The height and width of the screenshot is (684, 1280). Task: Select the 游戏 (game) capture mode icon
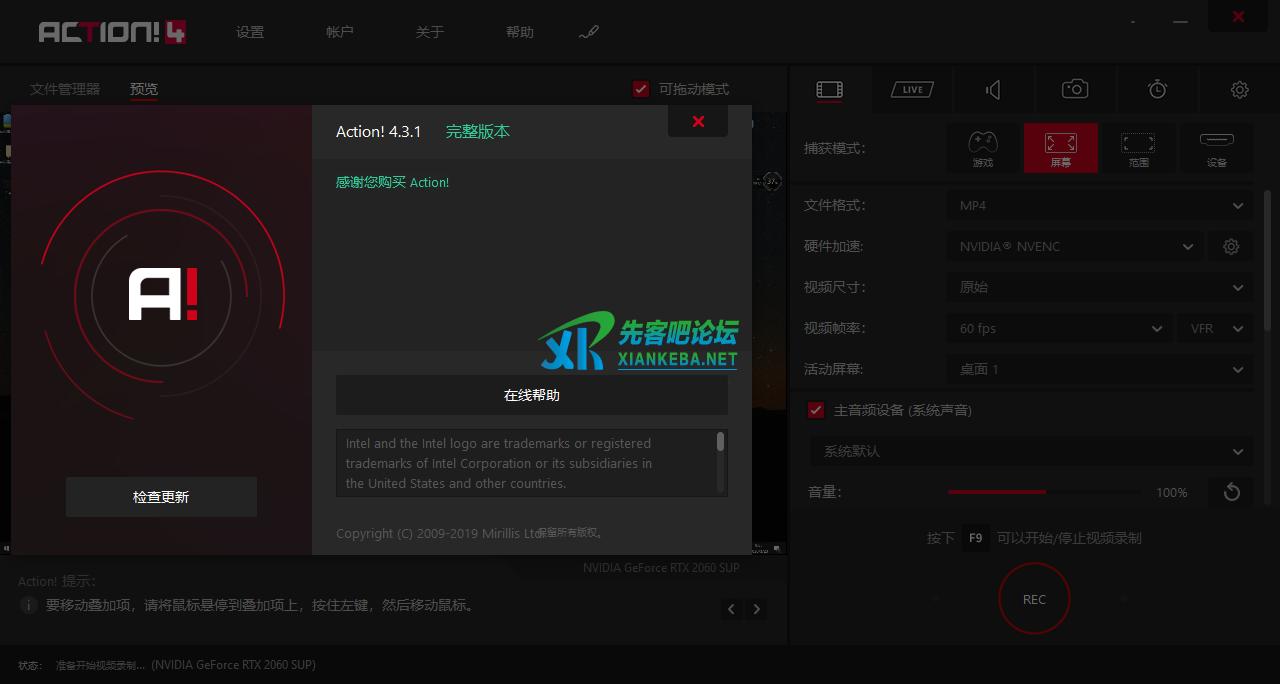[982, 147]
